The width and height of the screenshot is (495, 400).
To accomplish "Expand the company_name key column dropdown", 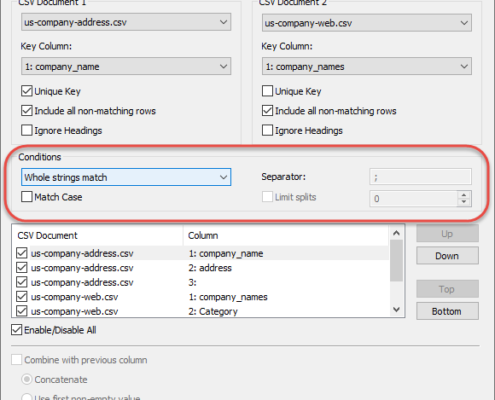I will click(x=126, y=66).
